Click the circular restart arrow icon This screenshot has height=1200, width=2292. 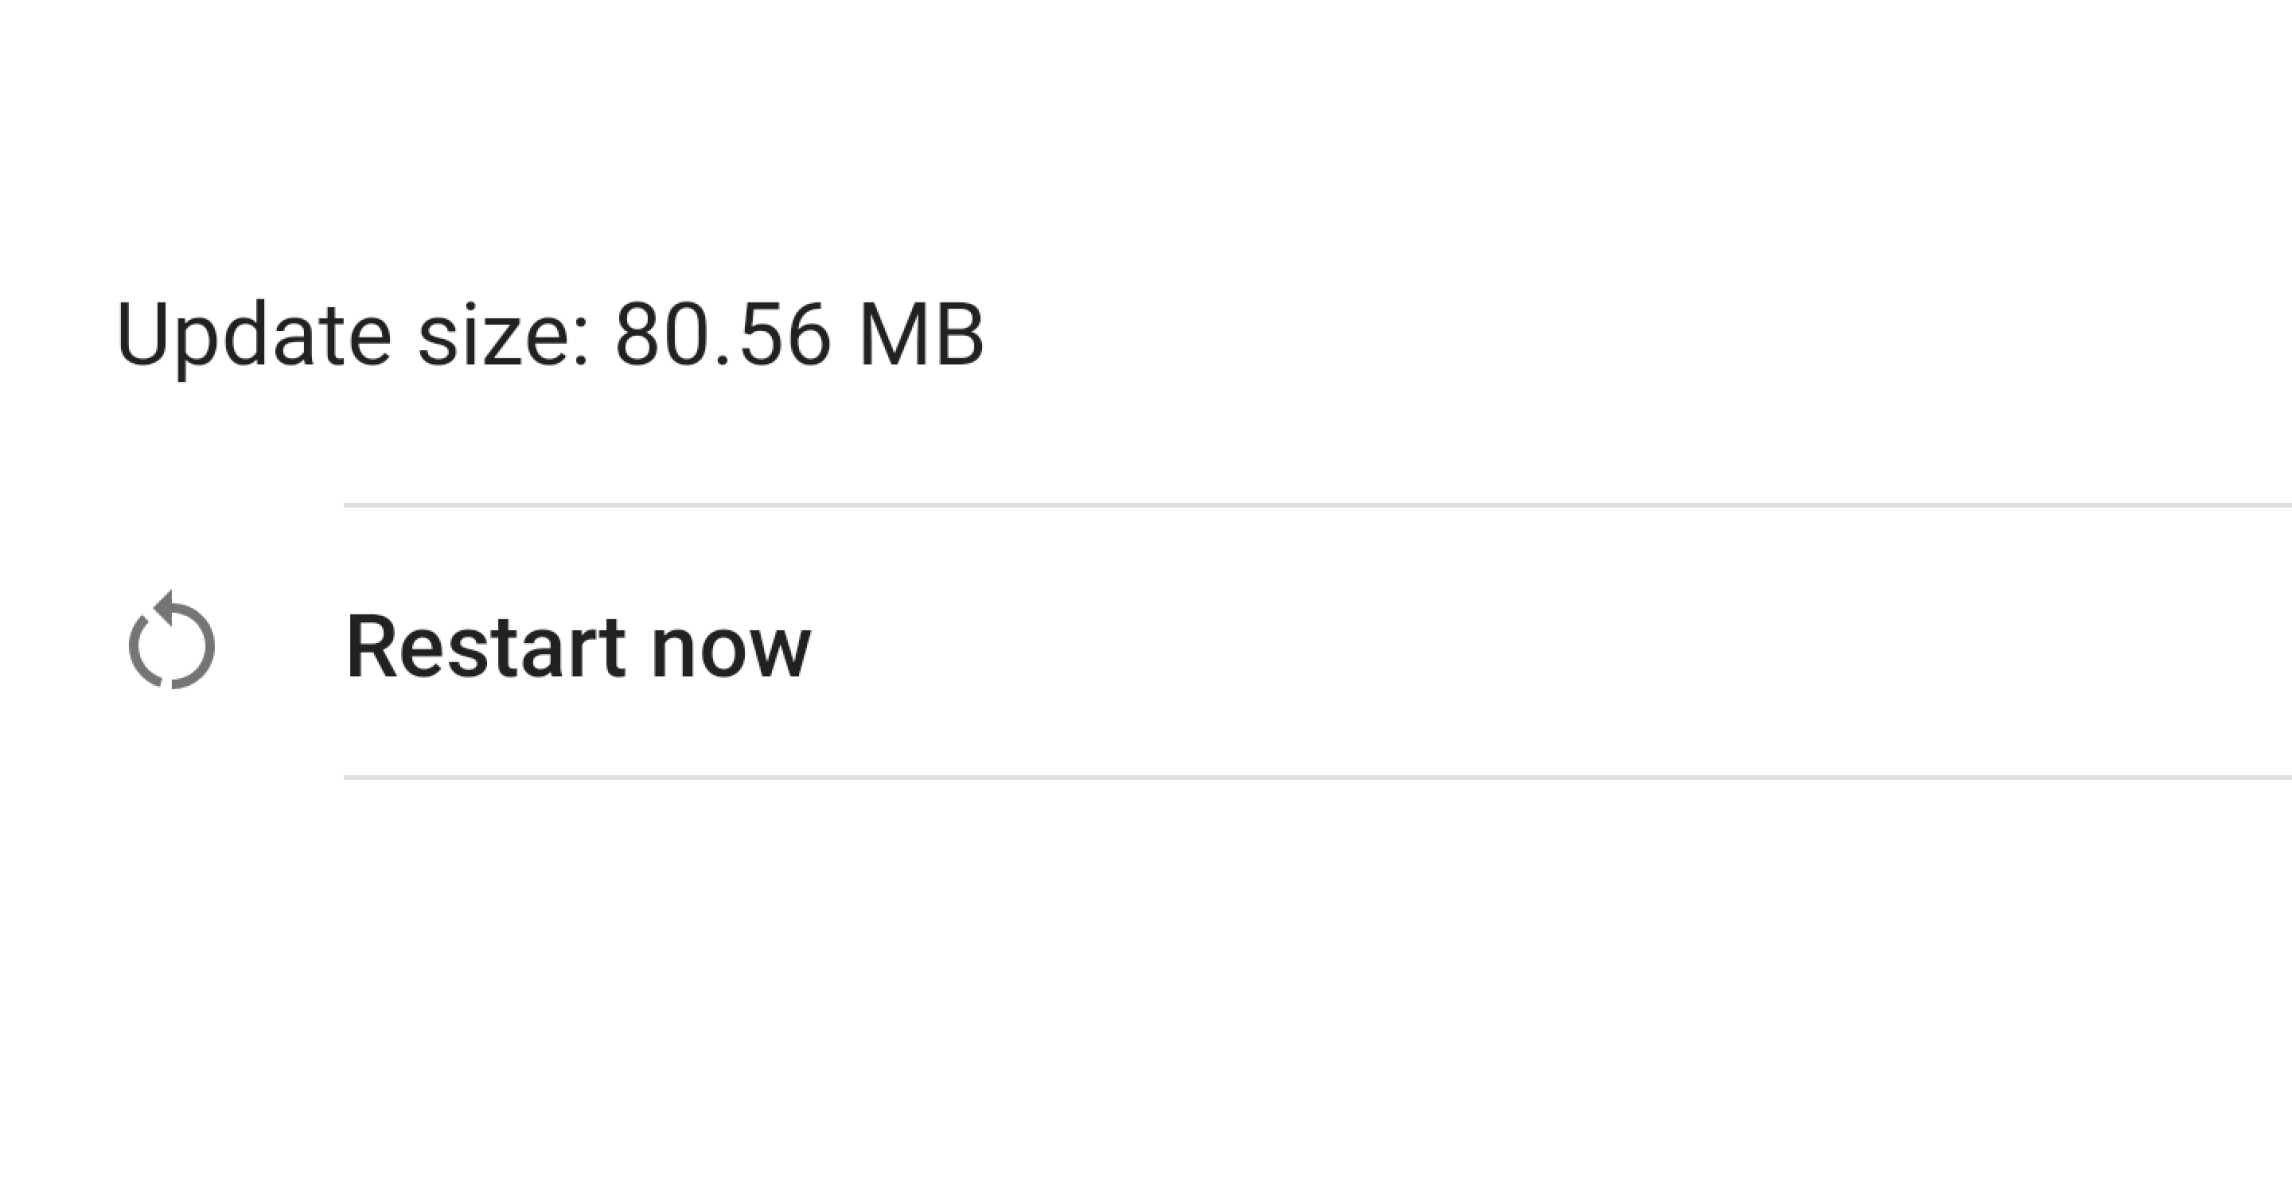(171, 642)
